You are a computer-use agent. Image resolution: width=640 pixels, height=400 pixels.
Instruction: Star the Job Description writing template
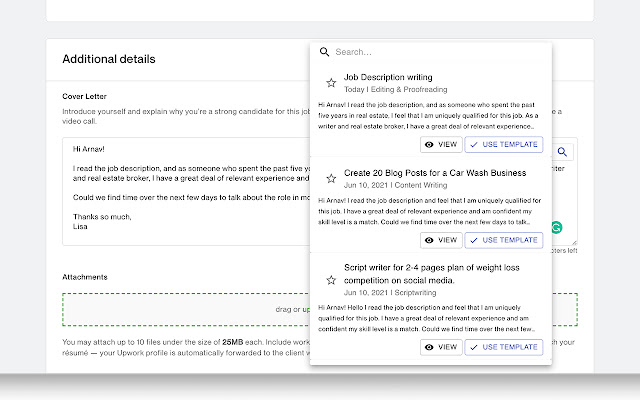[331, 83]
